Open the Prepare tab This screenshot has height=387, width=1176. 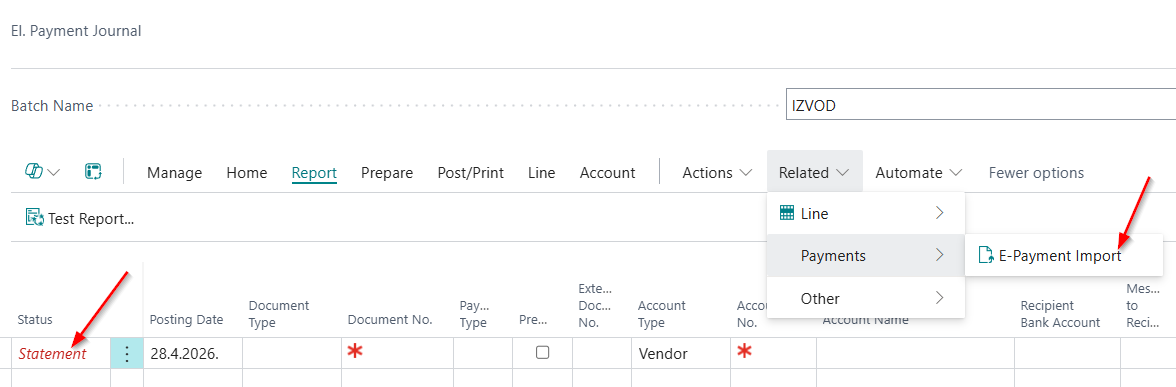click(387, 172)
